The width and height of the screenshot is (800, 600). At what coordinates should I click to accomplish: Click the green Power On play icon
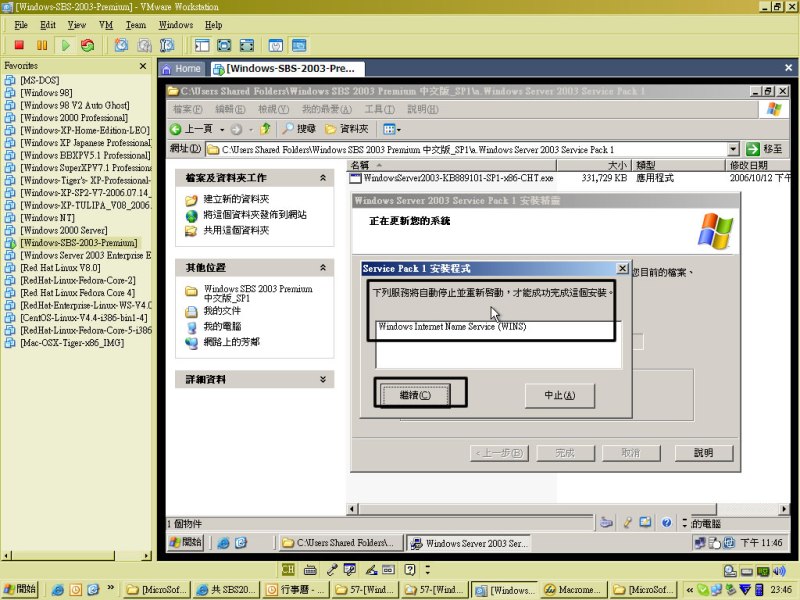pyautogui.click(x=65, y=45)
